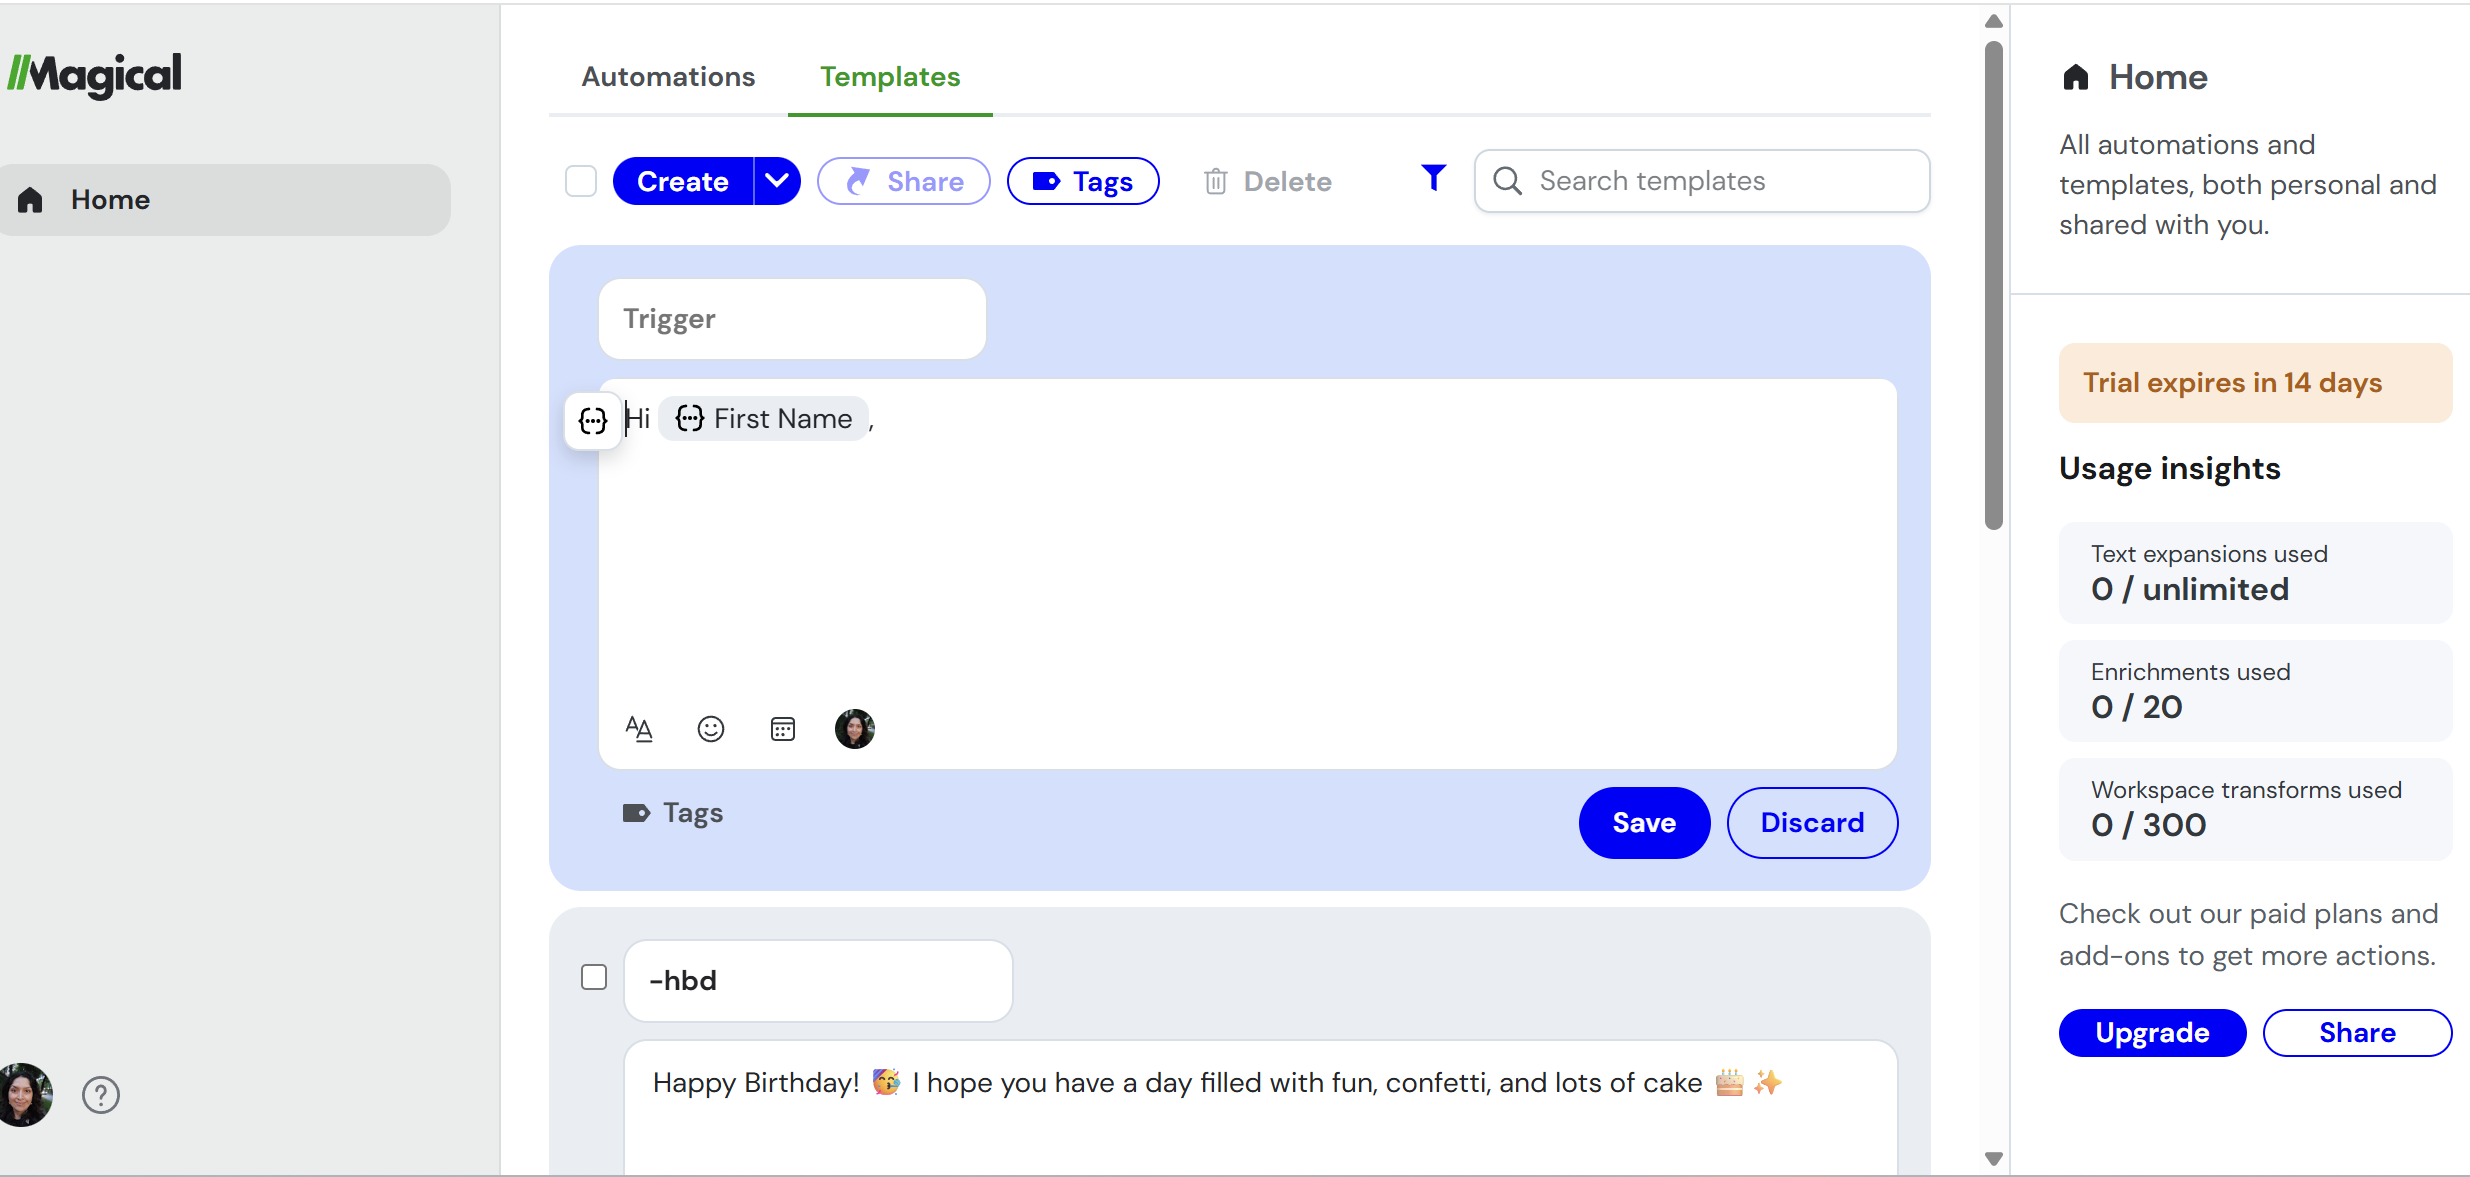The image size is (2470, 1177).
Task: Click the profile avatar in editor toolbar
Action: (855, 729)
